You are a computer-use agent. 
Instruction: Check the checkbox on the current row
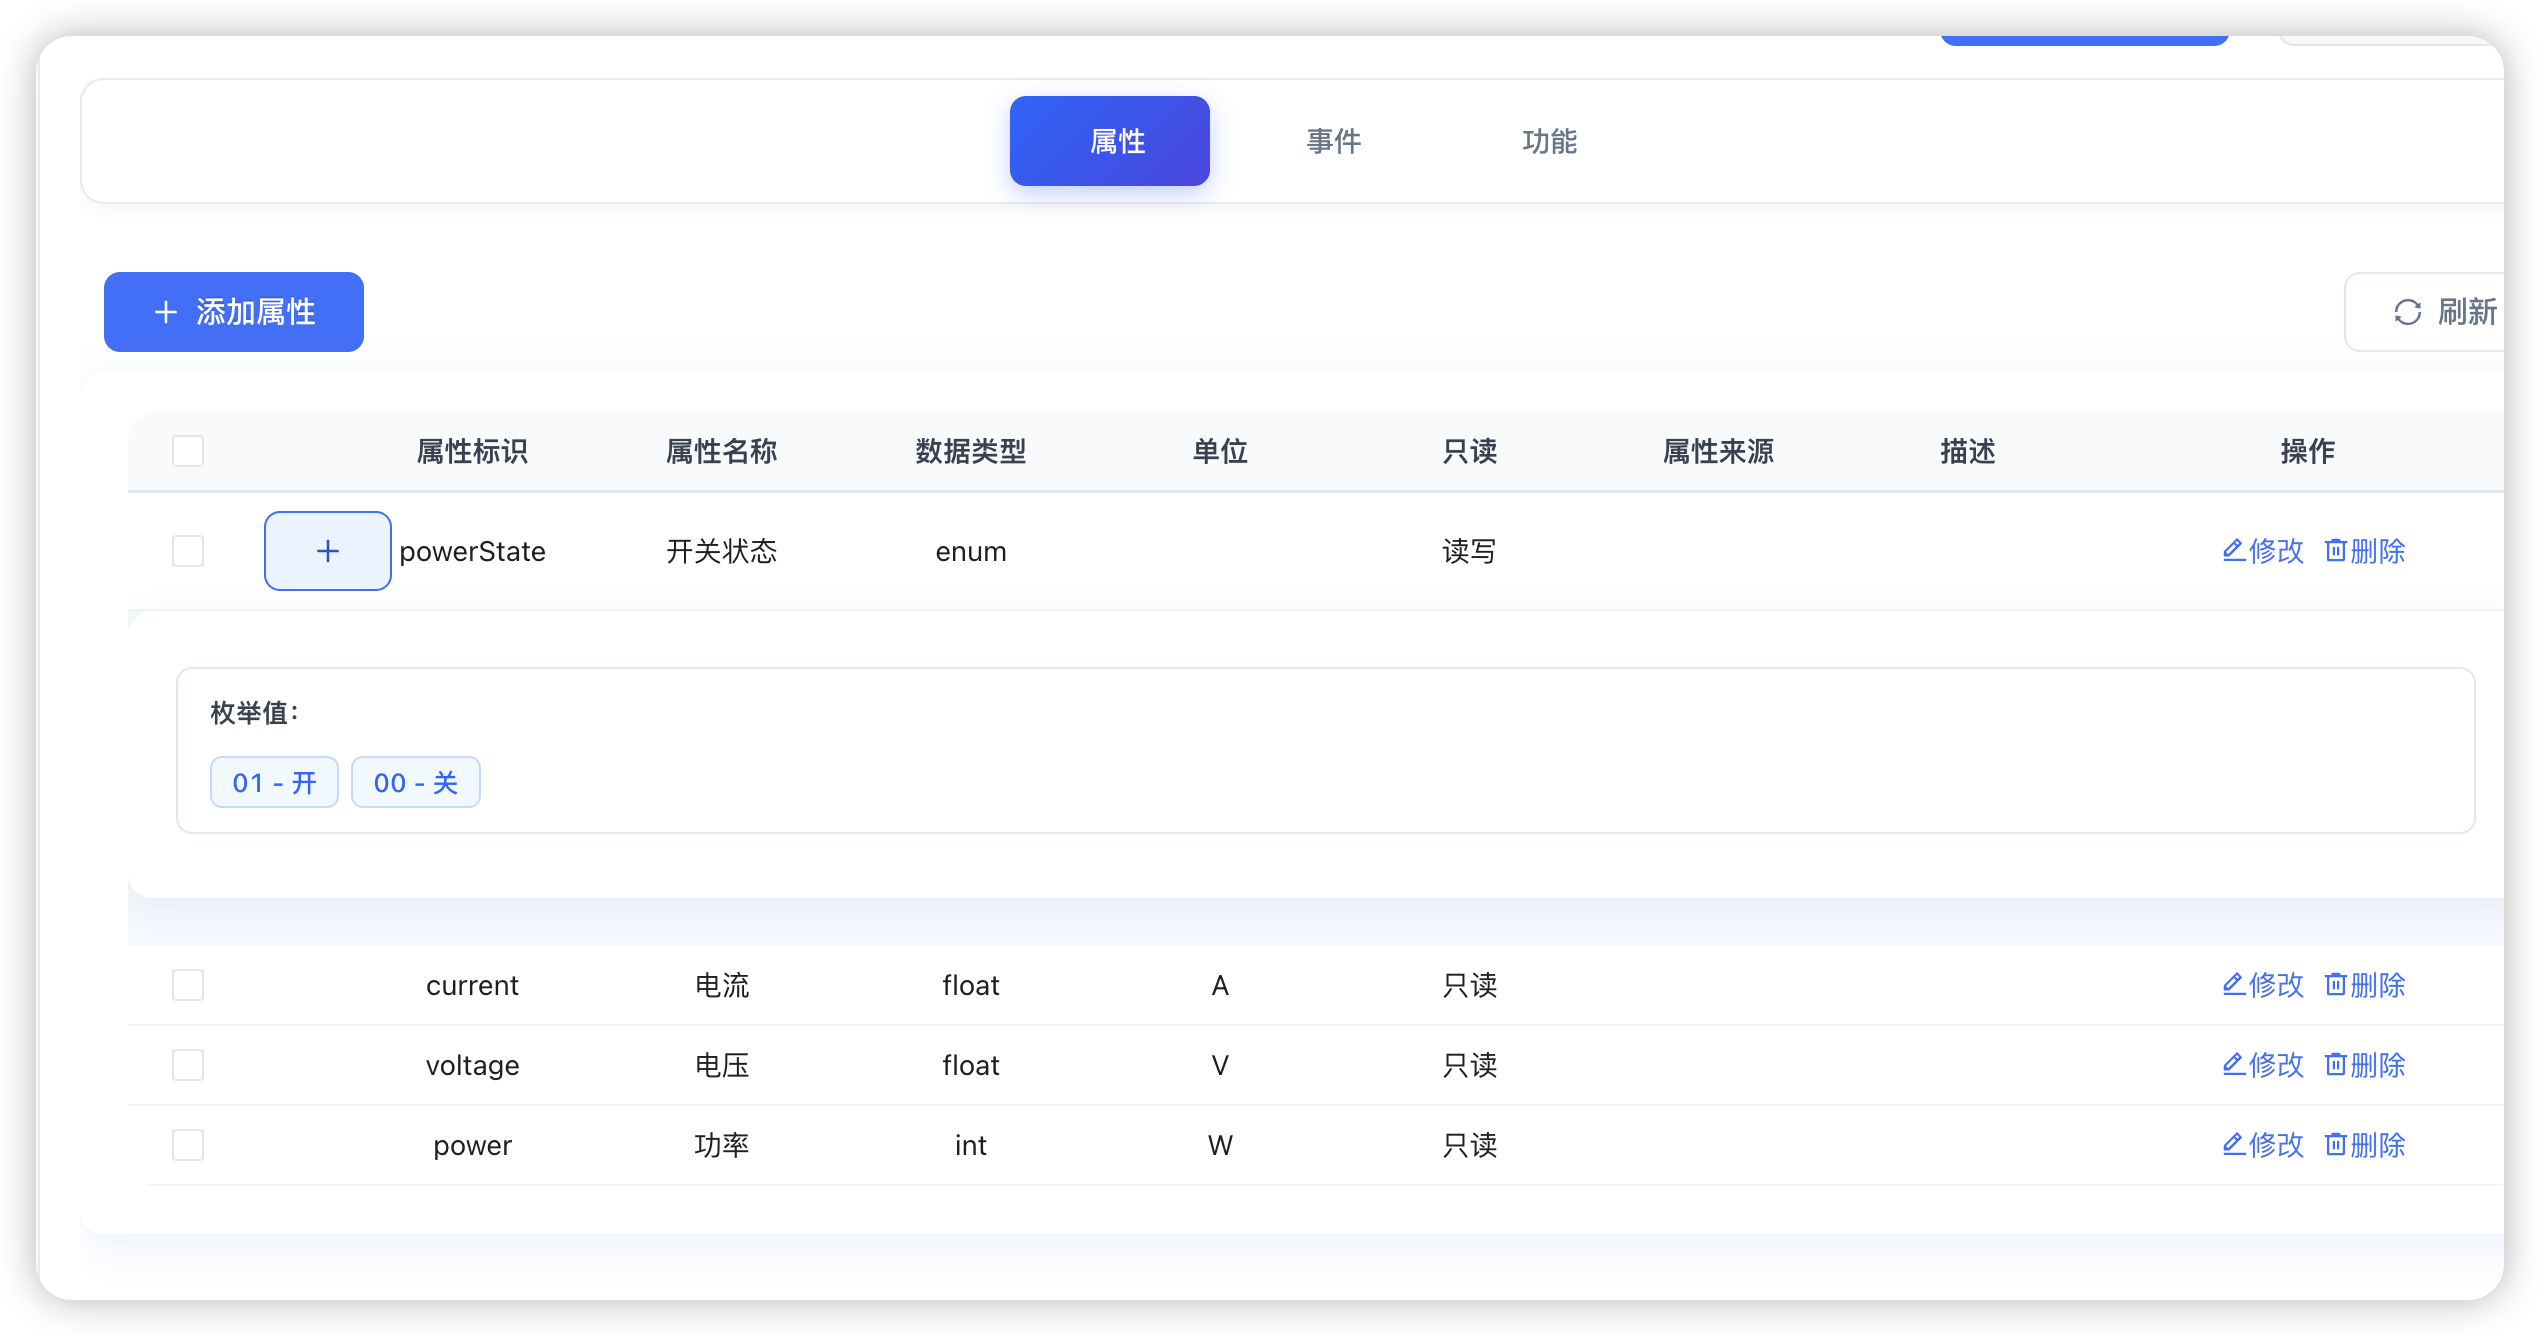(x=187, y=985)
